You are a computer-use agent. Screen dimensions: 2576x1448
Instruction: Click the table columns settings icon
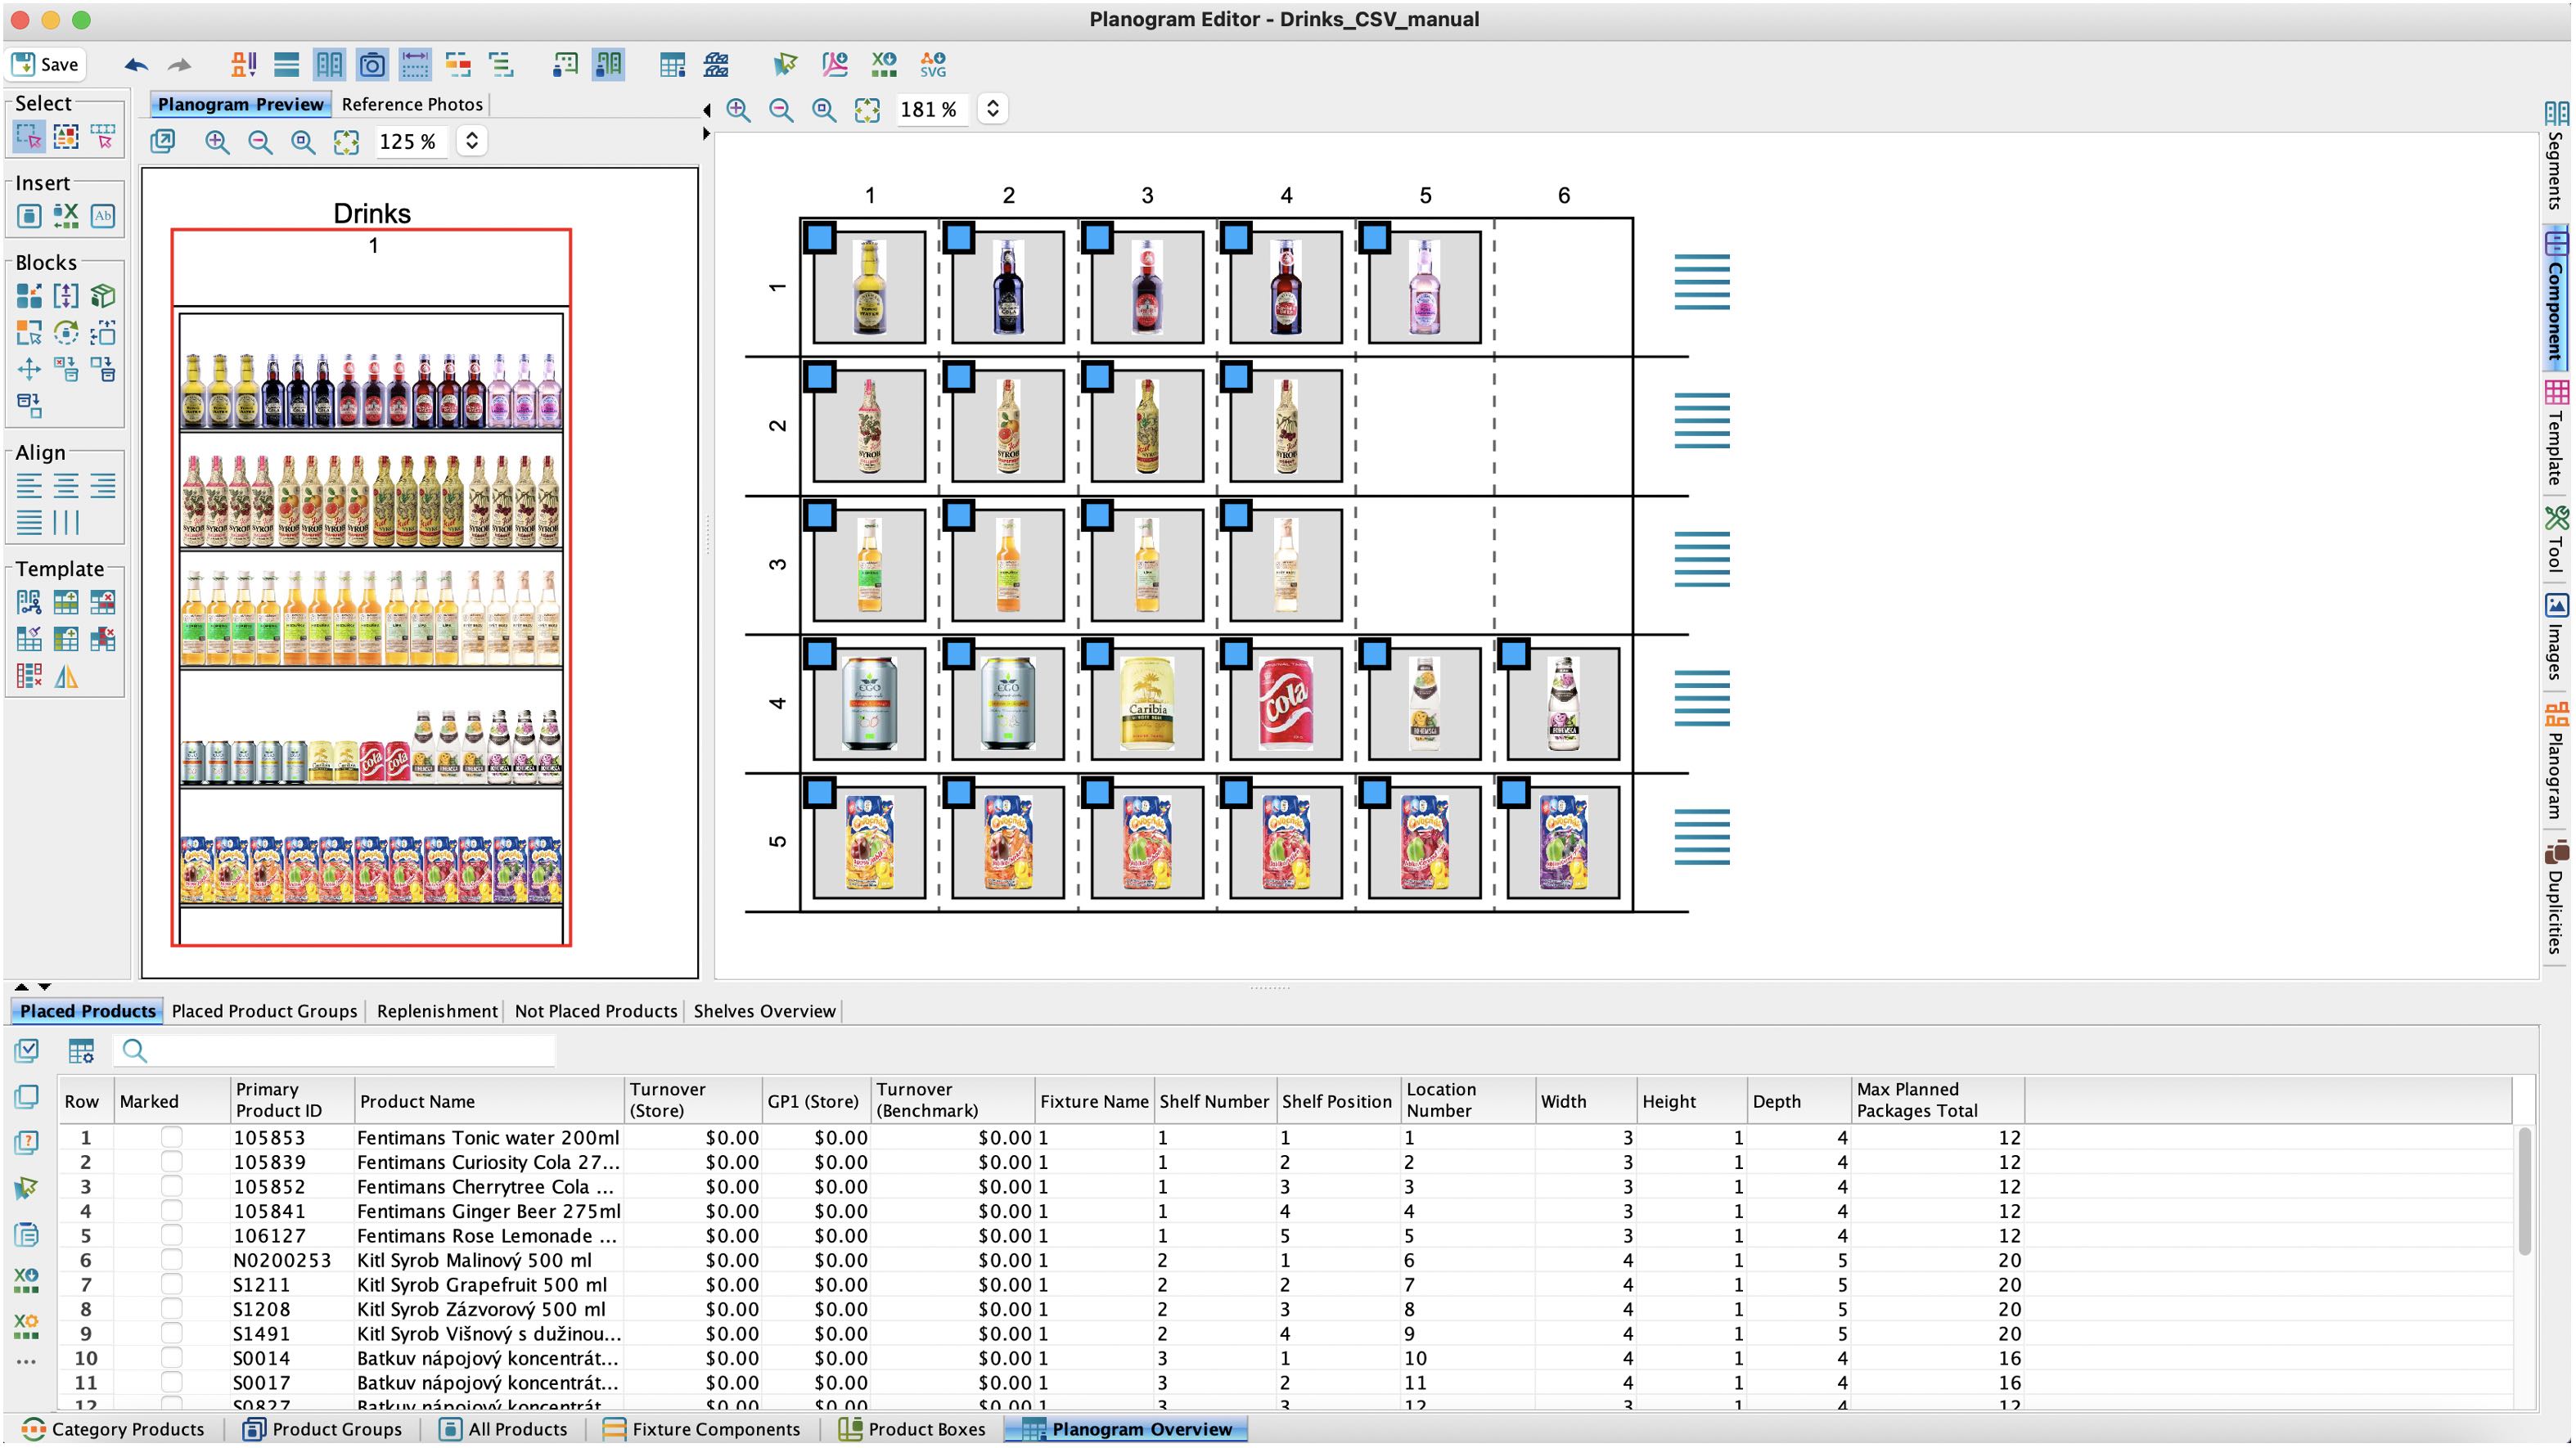coord(81,1050)
